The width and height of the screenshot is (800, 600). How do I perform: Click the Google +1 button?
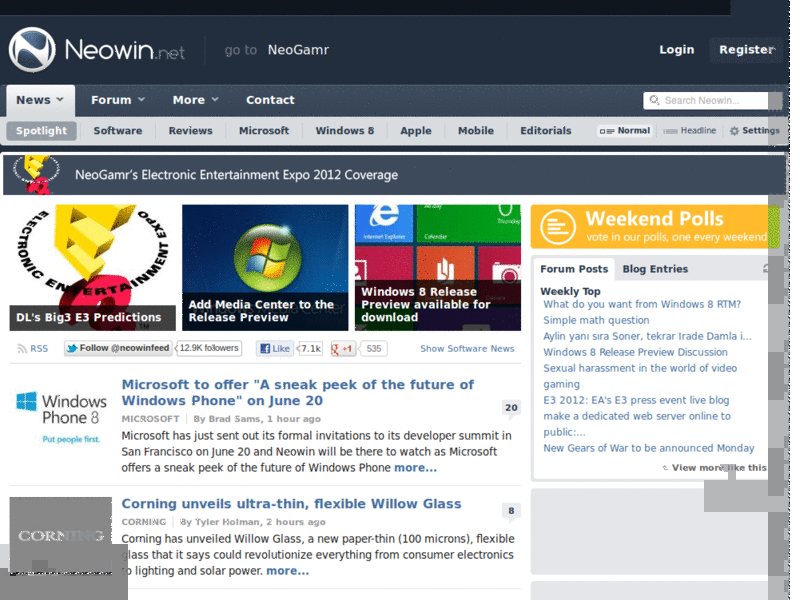click(343, 348)
